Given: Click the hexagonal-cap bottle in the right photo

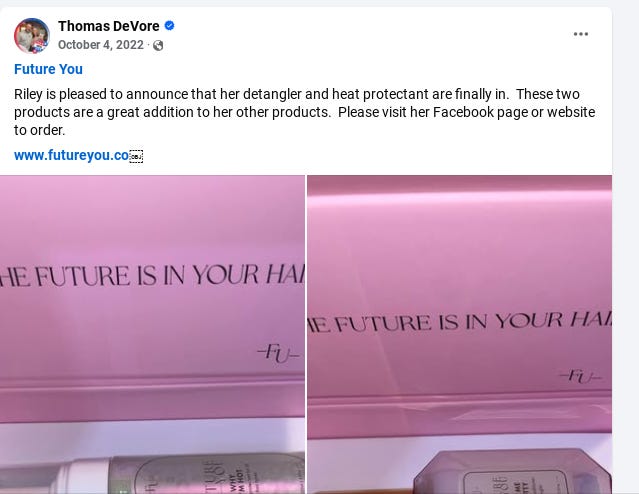Looking at the screenshot, I should (512, 472).
